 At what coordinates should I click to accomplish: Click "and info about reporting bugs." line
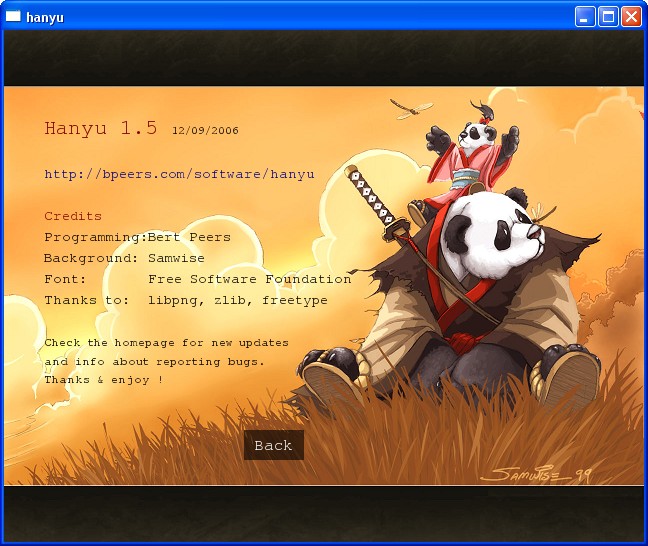(154, 362)
